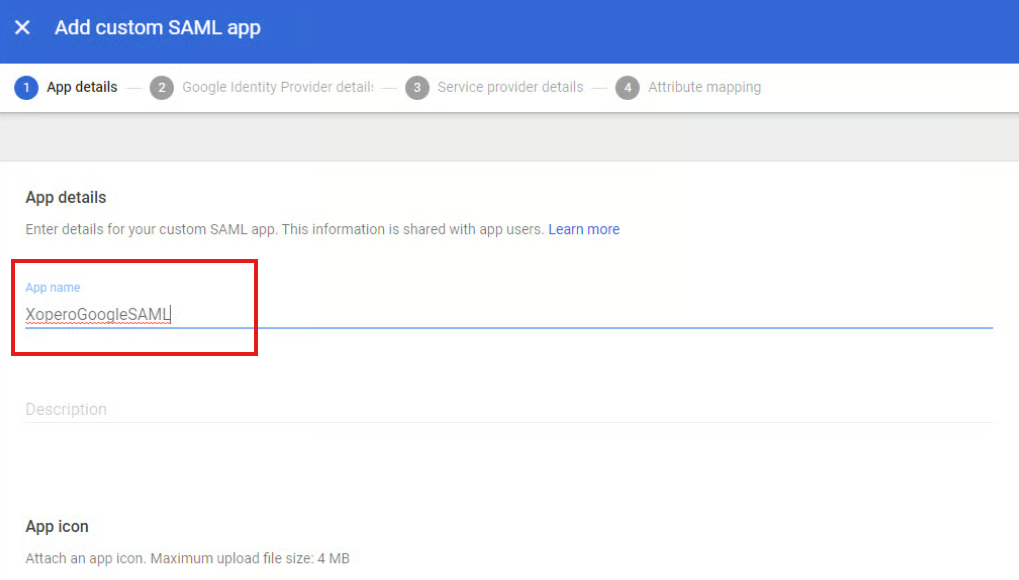
Task: Click the step 3 number circle
Action: 417,88
